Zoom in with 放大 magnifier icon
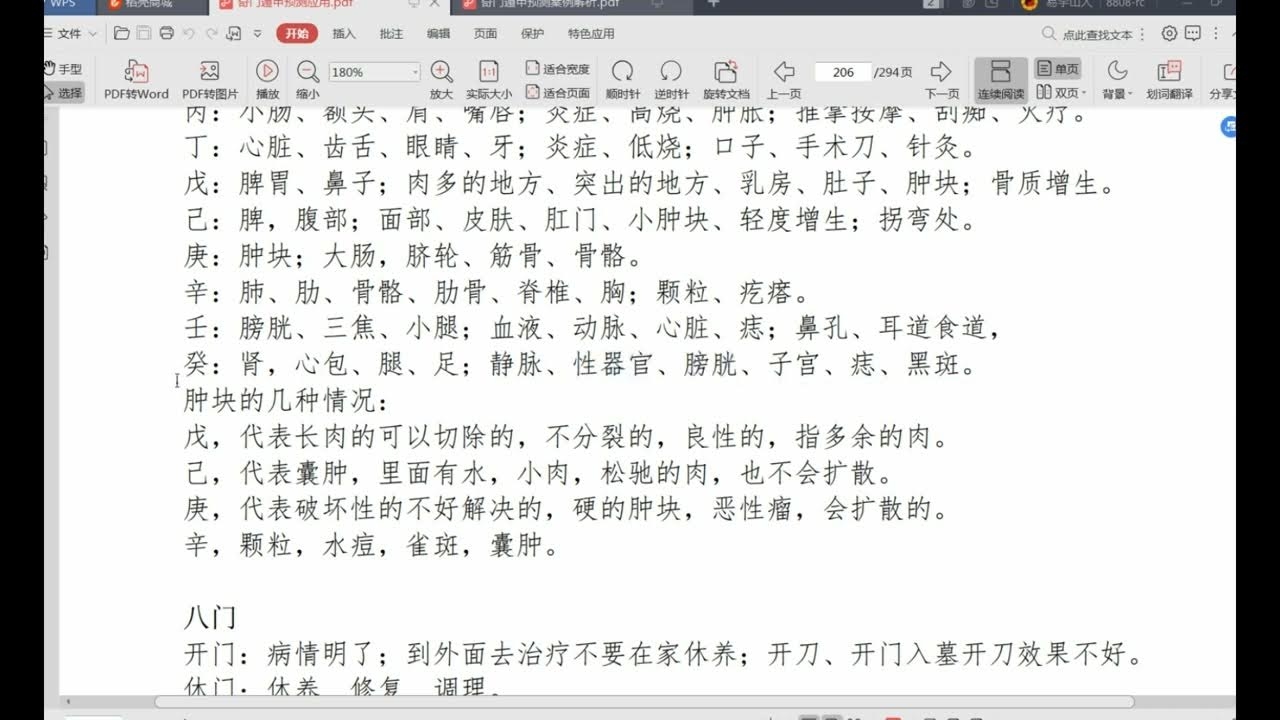Screen dimensions: 1280x720 441,78
